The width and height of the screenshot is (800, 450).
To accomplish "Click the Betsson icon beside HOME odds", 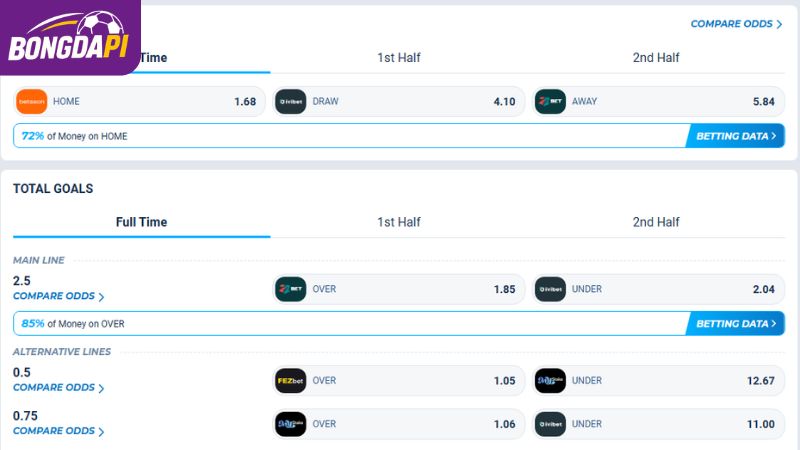I will point(32,102).
